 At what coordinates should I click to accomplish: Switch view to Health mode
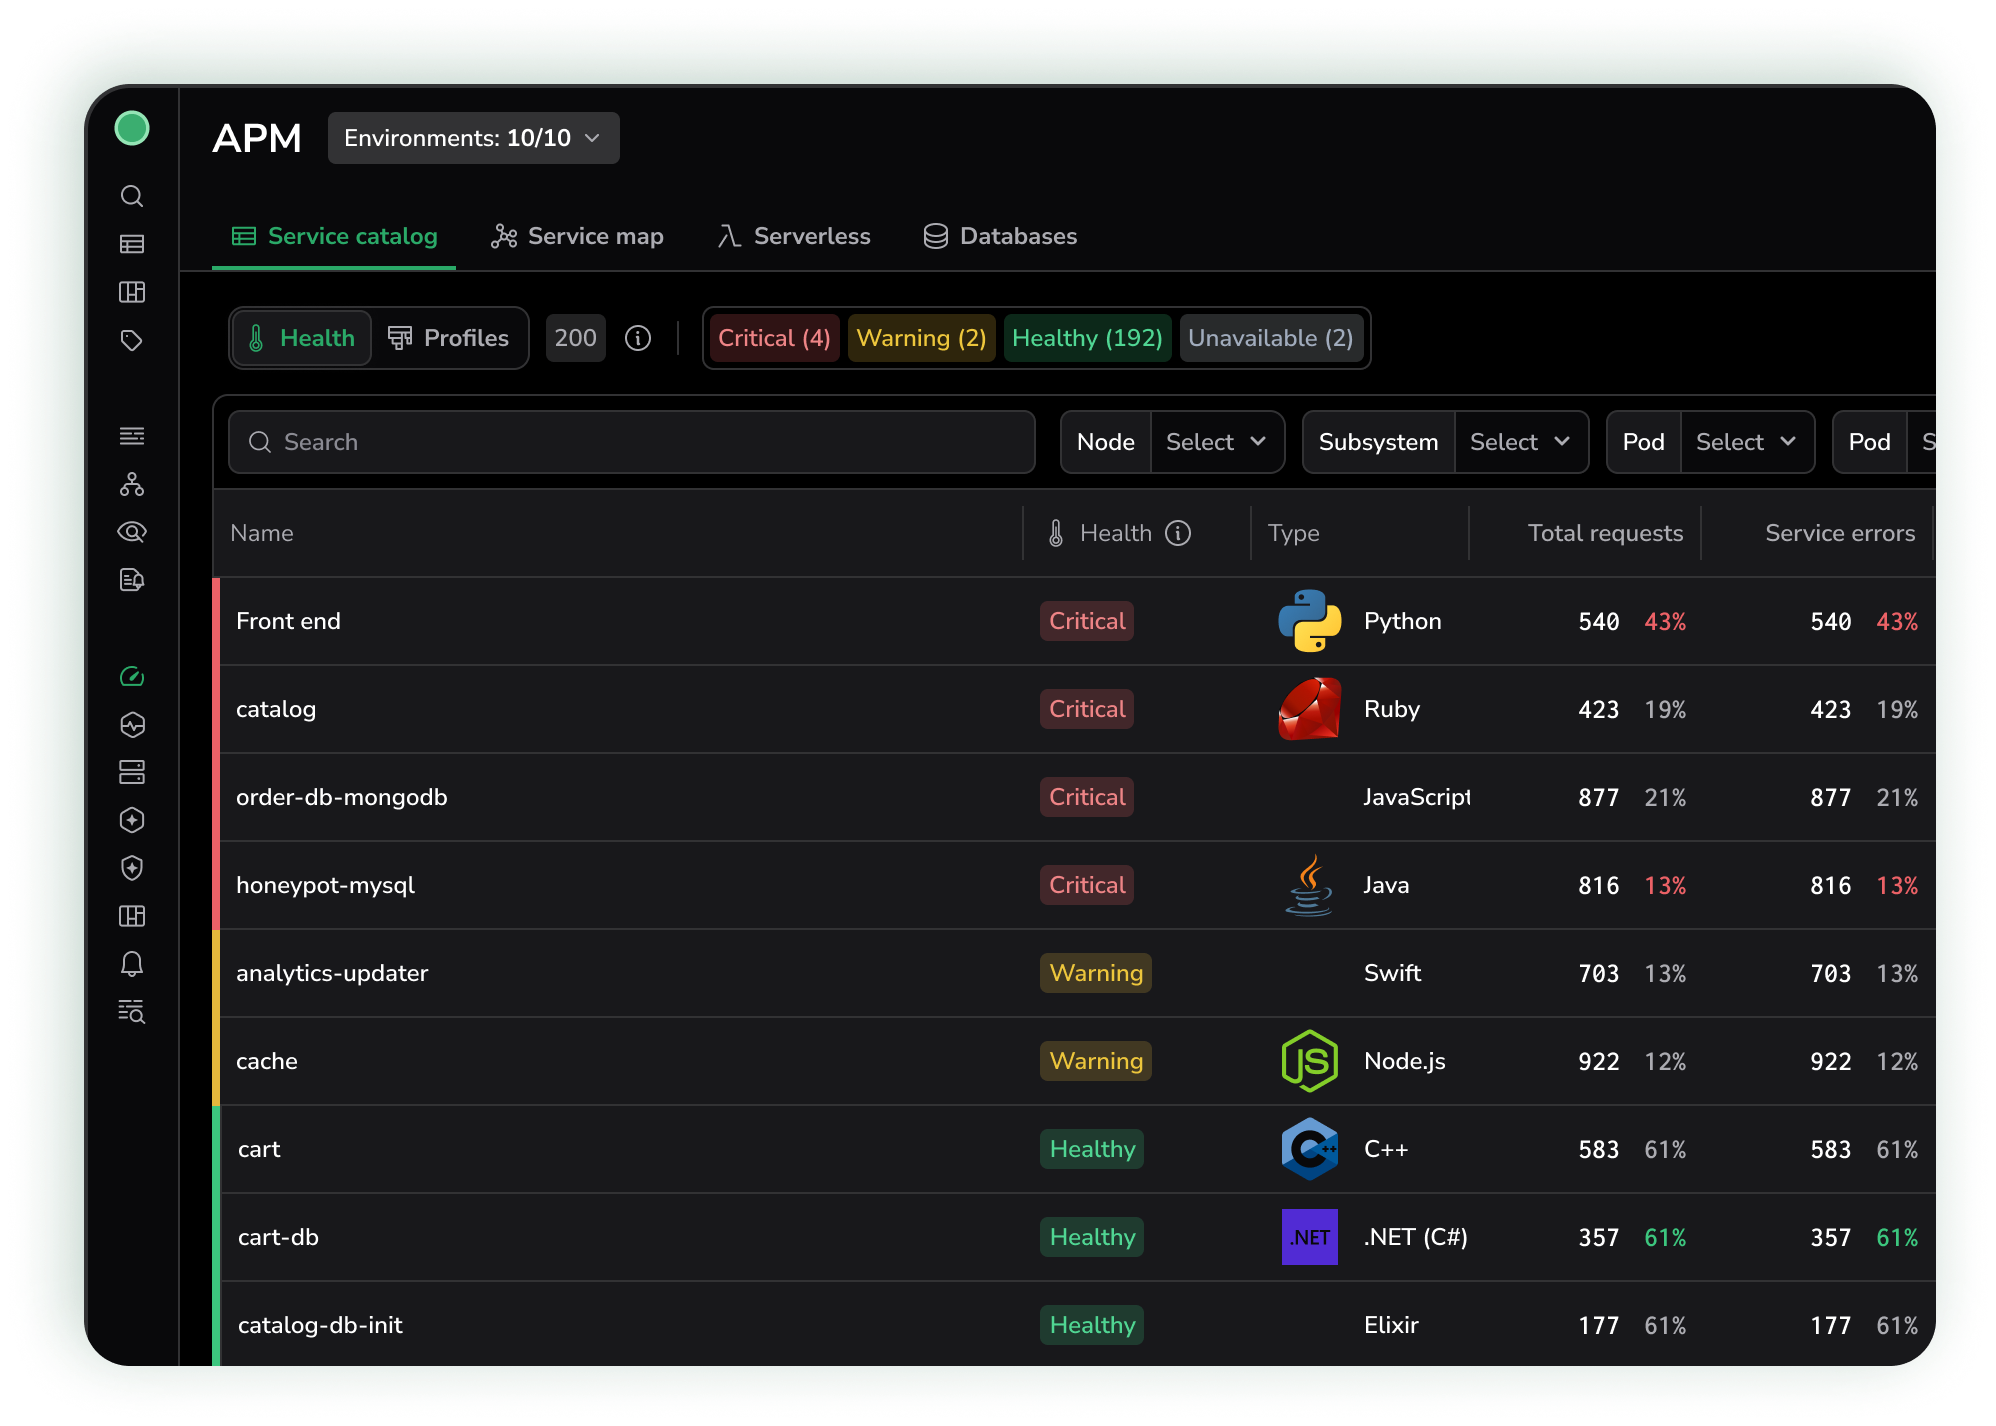coord(301,338)
